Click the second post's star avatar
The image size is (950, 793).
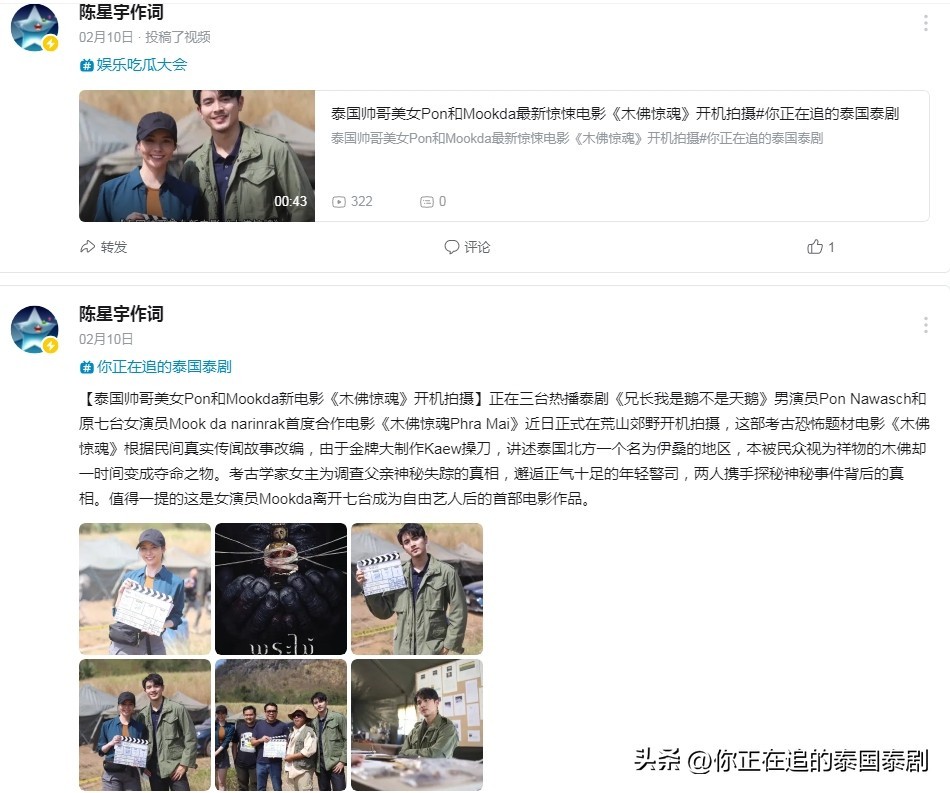[x=35, y=329]
